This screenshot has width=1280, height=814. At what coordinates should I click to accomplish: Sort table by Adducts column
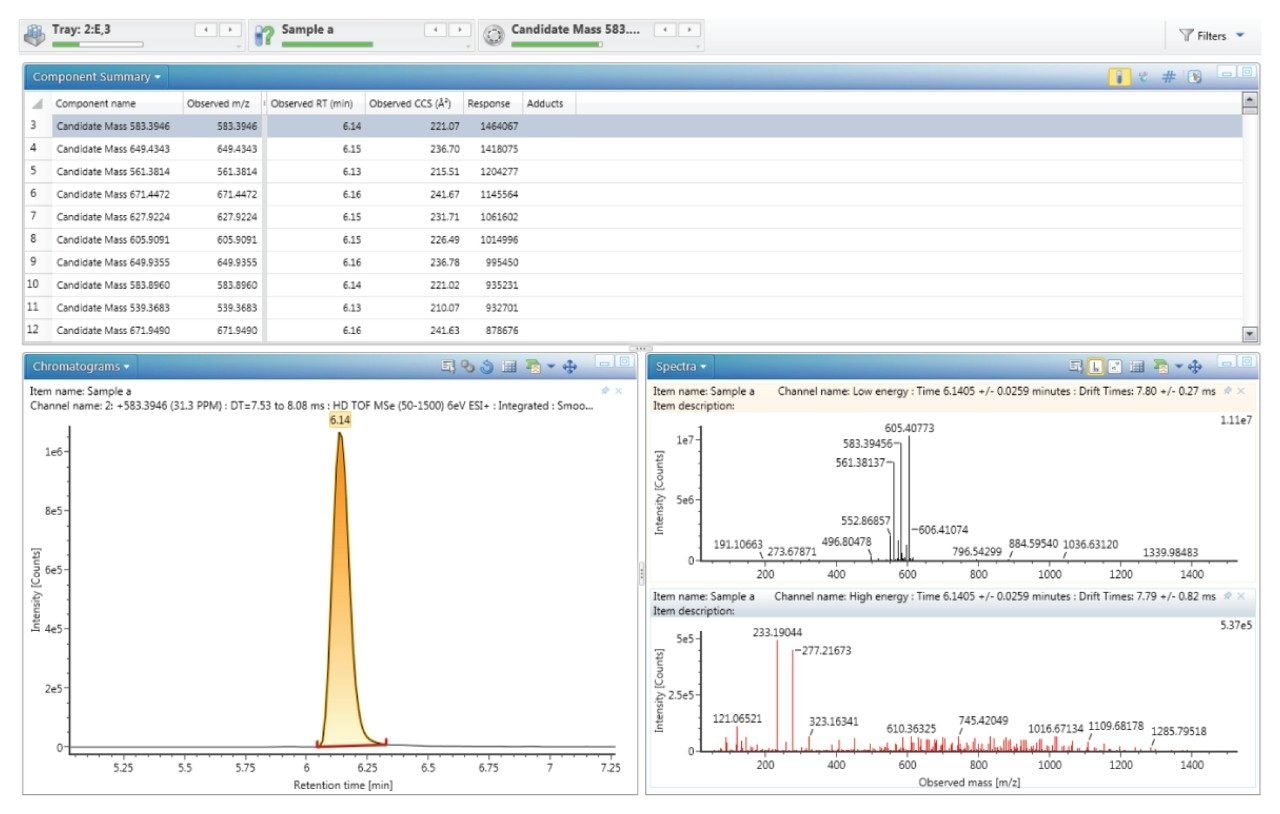547,103
